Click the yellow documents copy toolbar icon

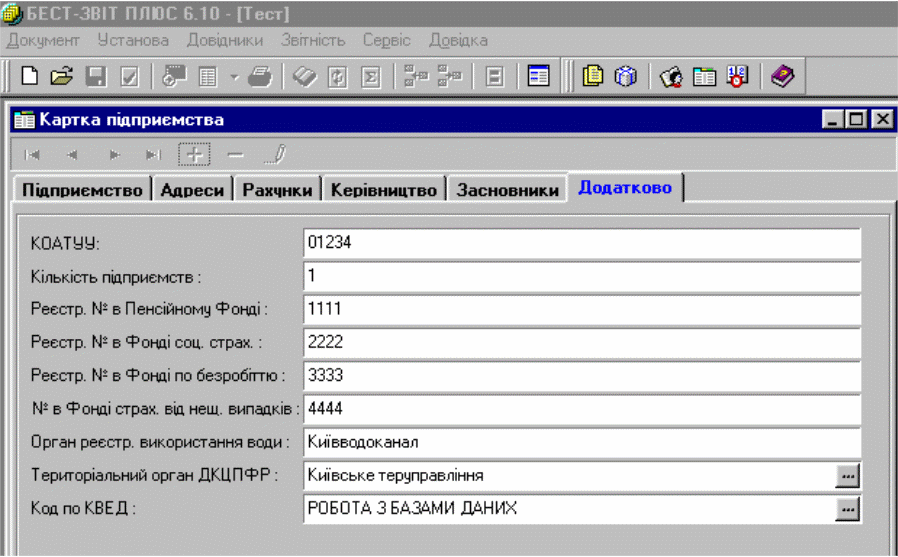pos(593,77)
